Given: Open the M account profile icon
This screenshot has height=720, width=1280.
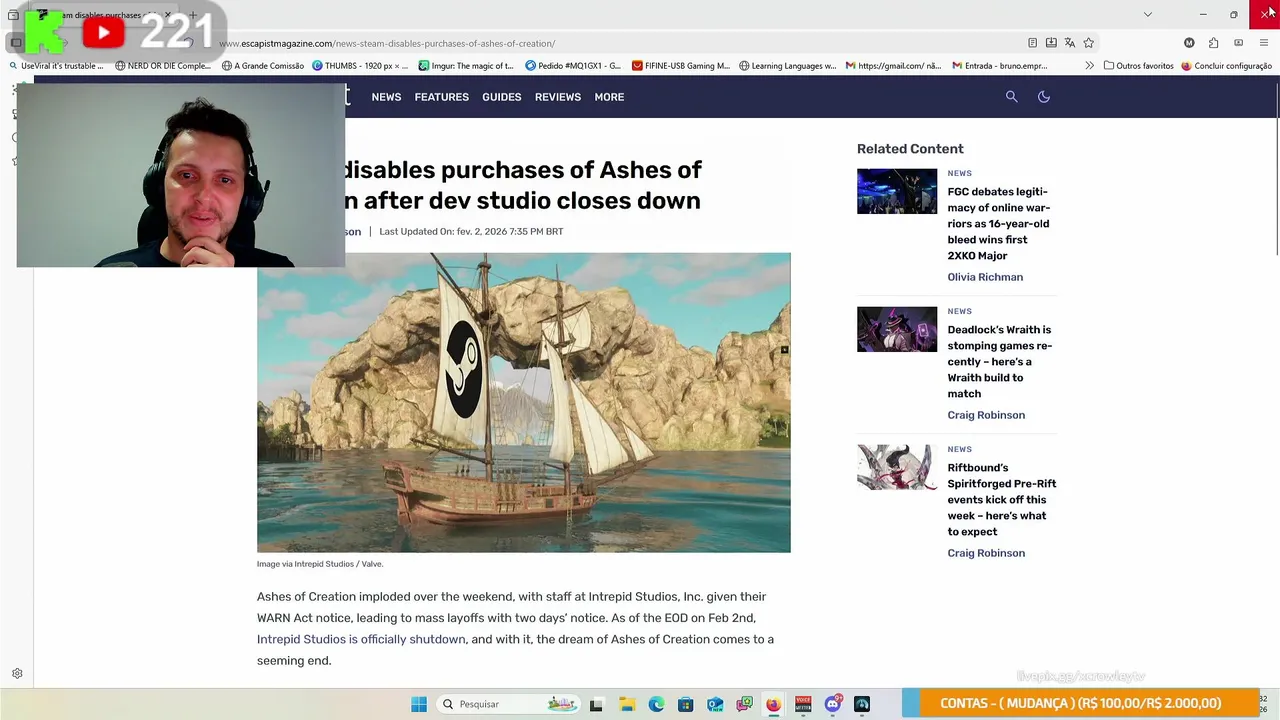Looking at the screenshot, I should (x=1189, y=43).
